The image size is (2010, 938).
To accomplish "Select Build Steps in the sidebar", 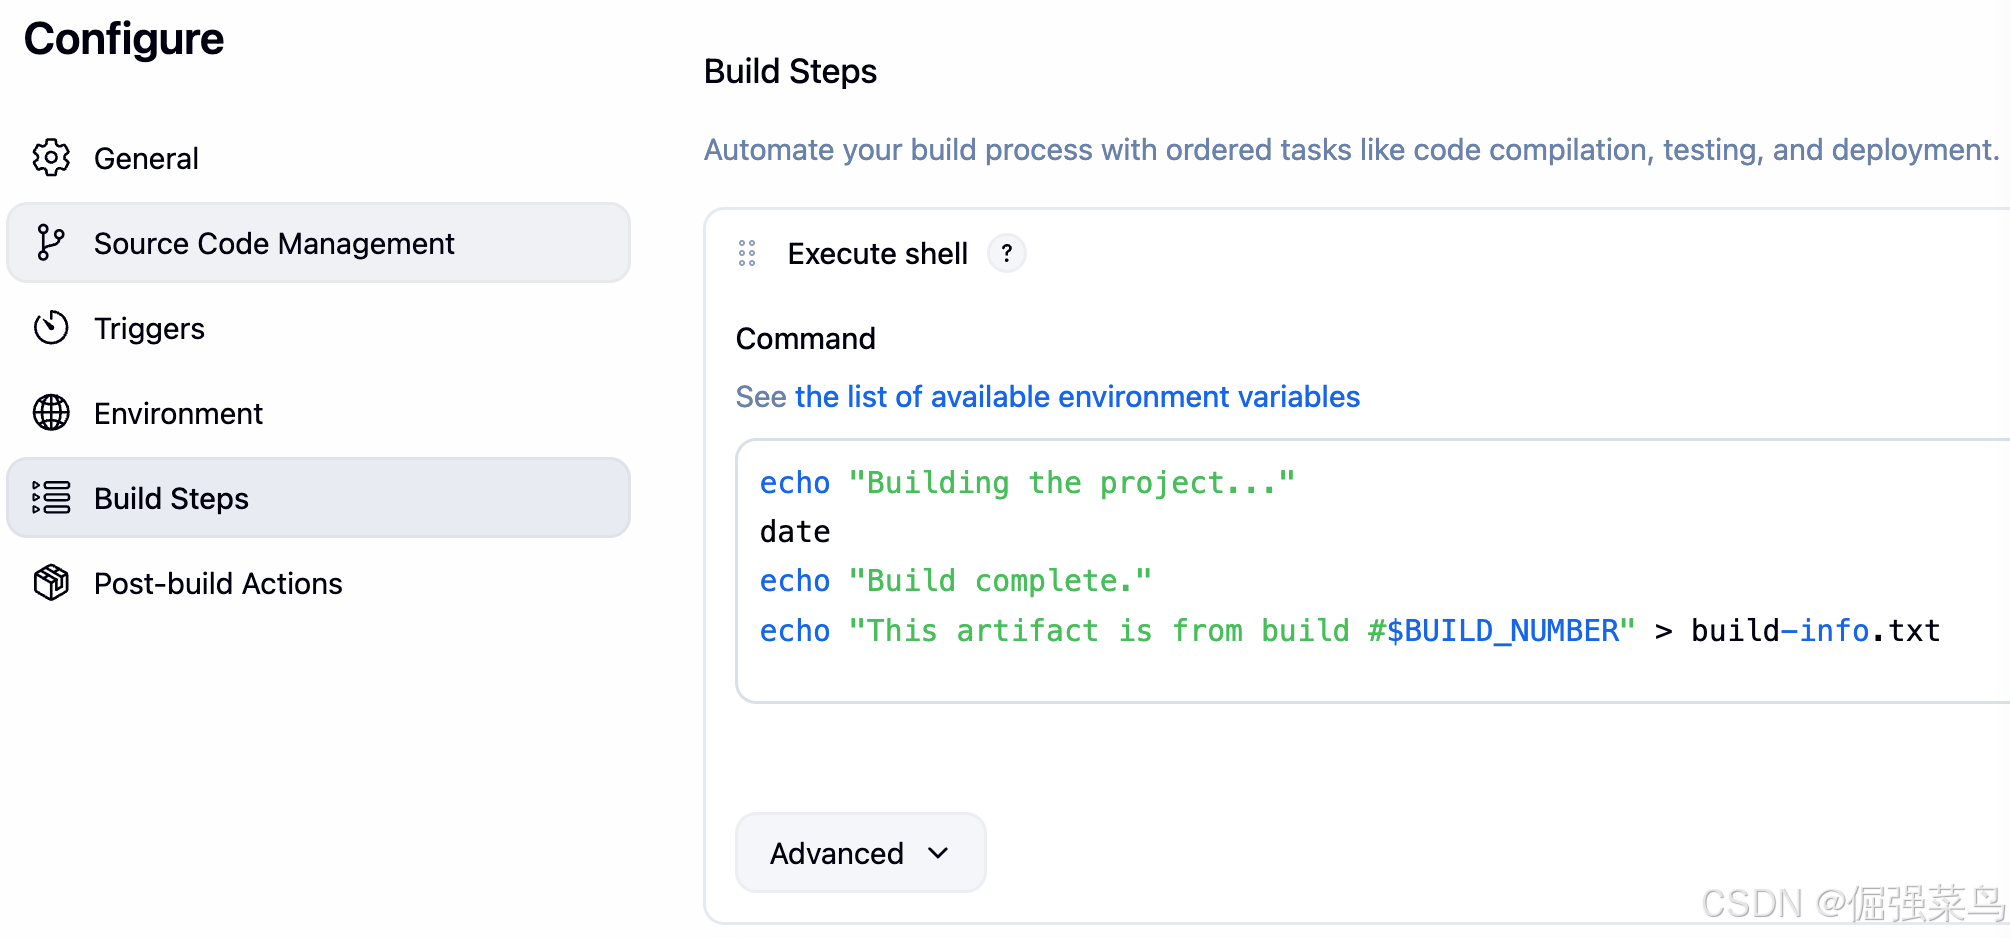I will click(171, 498).
